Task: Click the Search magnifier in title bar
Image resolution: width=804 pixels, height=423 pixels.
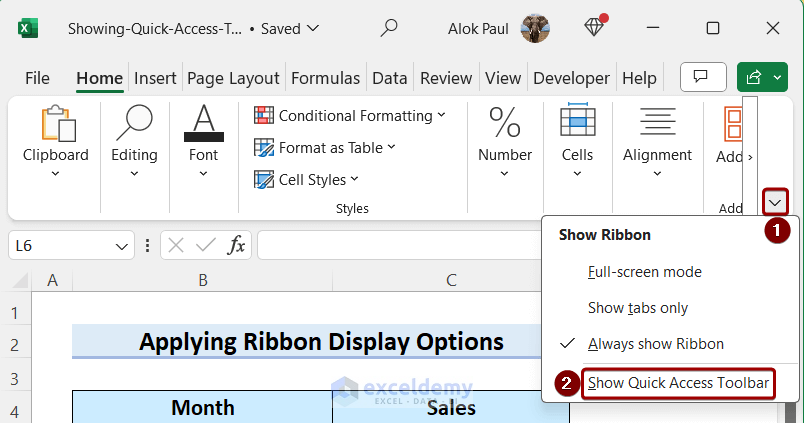Action: tap(390, 28)
